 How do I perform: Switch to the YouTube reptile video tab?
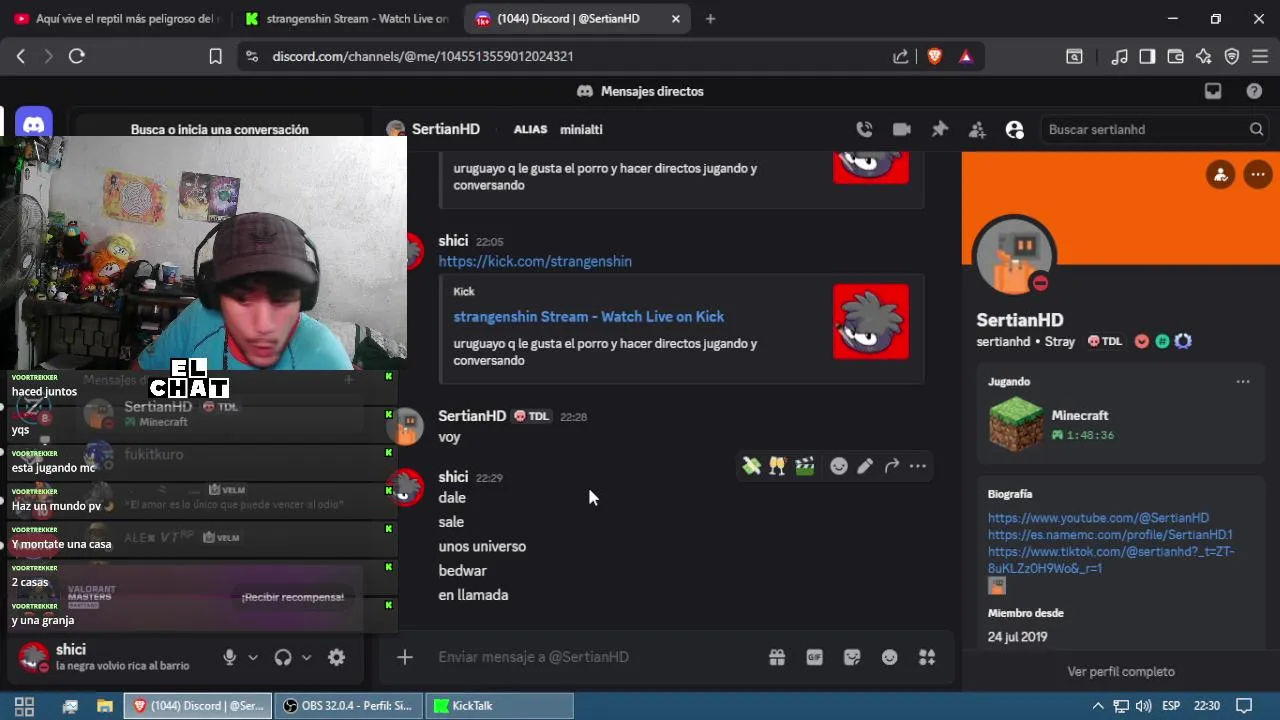117,18
